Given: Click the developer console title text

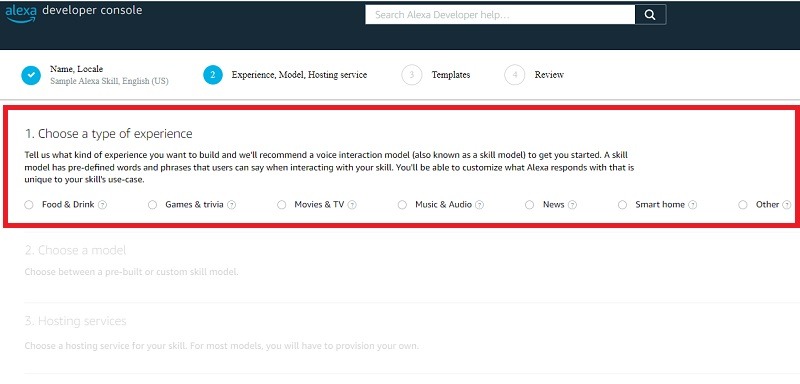Looking at the screenshot, I should pyautogui.click(x=92, y=10).
